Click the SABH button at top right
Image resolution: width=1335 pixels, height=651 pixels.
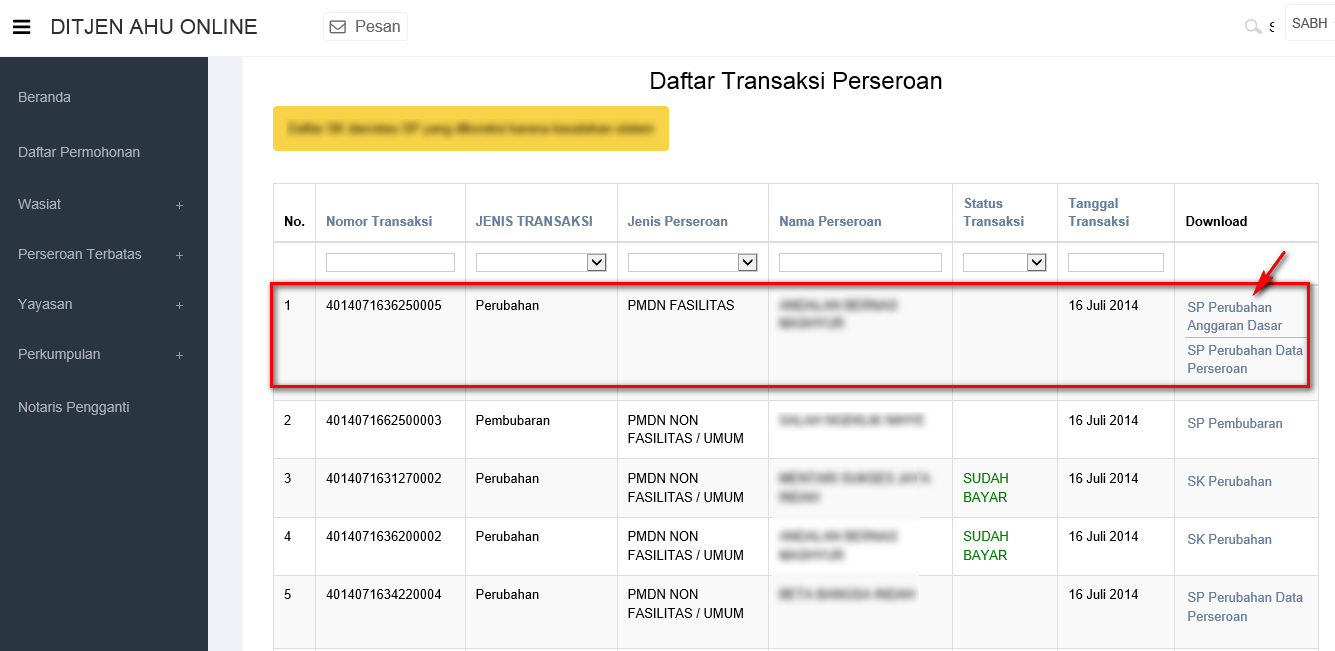(1309, 24)
